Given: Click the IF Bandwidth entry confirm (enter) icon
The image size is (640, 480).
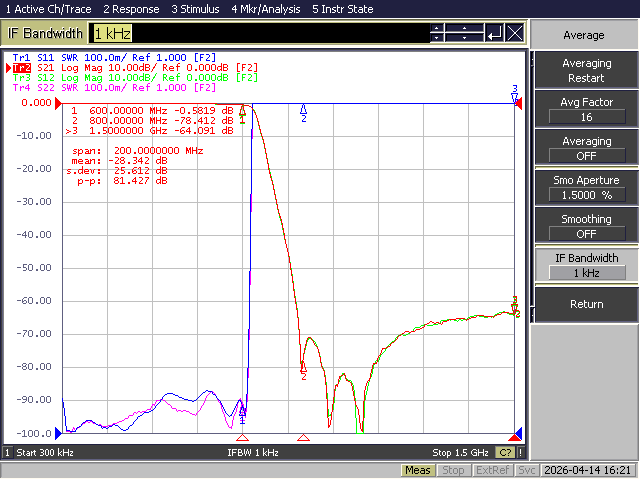Looking at the screenshot, I should 495,33.
